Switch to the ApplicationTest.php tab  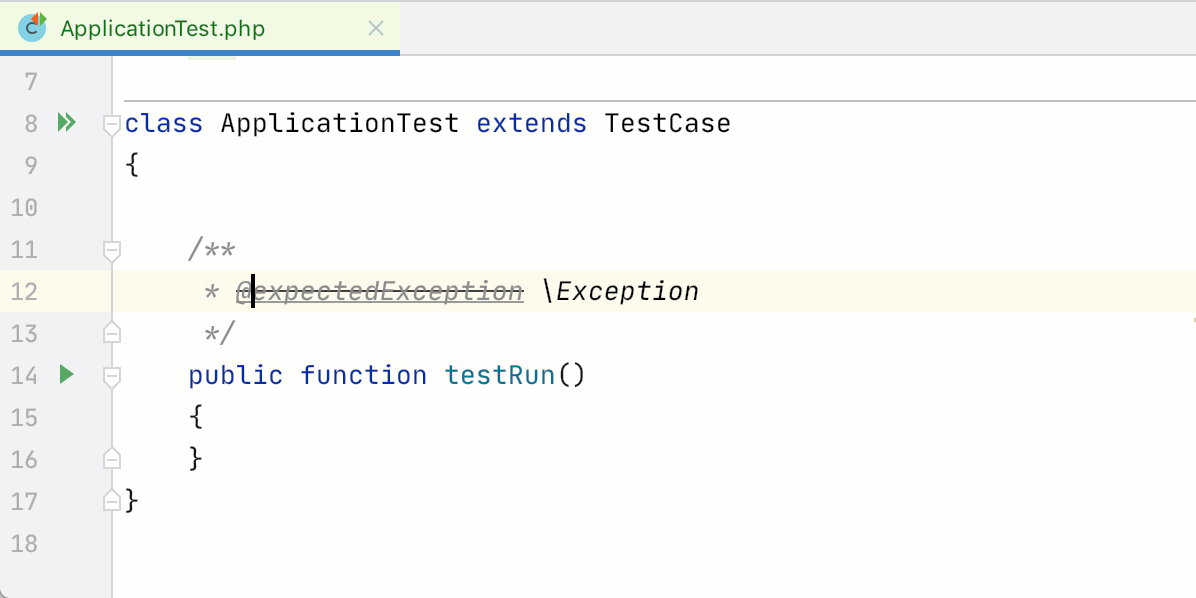coord(199,28)
